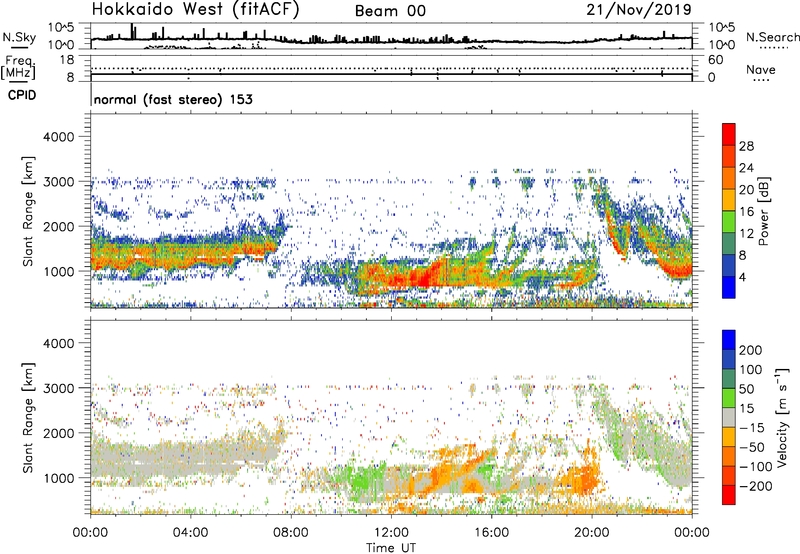Click the 'Time UT' axis label

pyautogui.click(x=391, y=548)
